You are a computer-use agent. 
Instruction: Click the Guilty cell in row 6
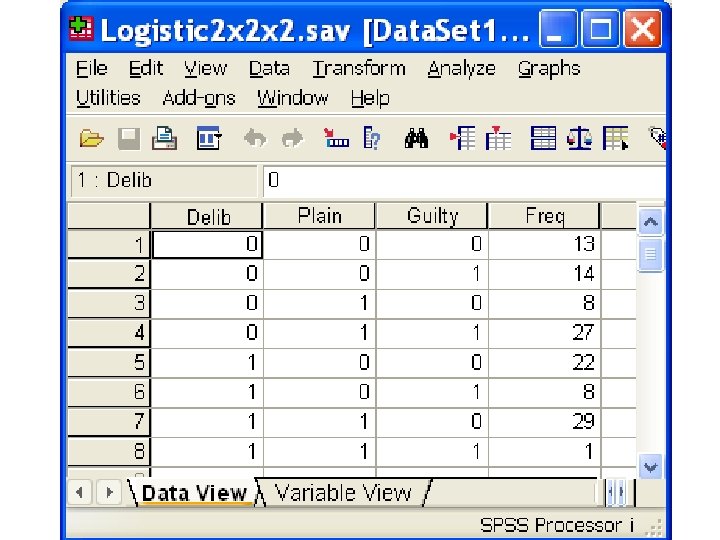[432, 392]
